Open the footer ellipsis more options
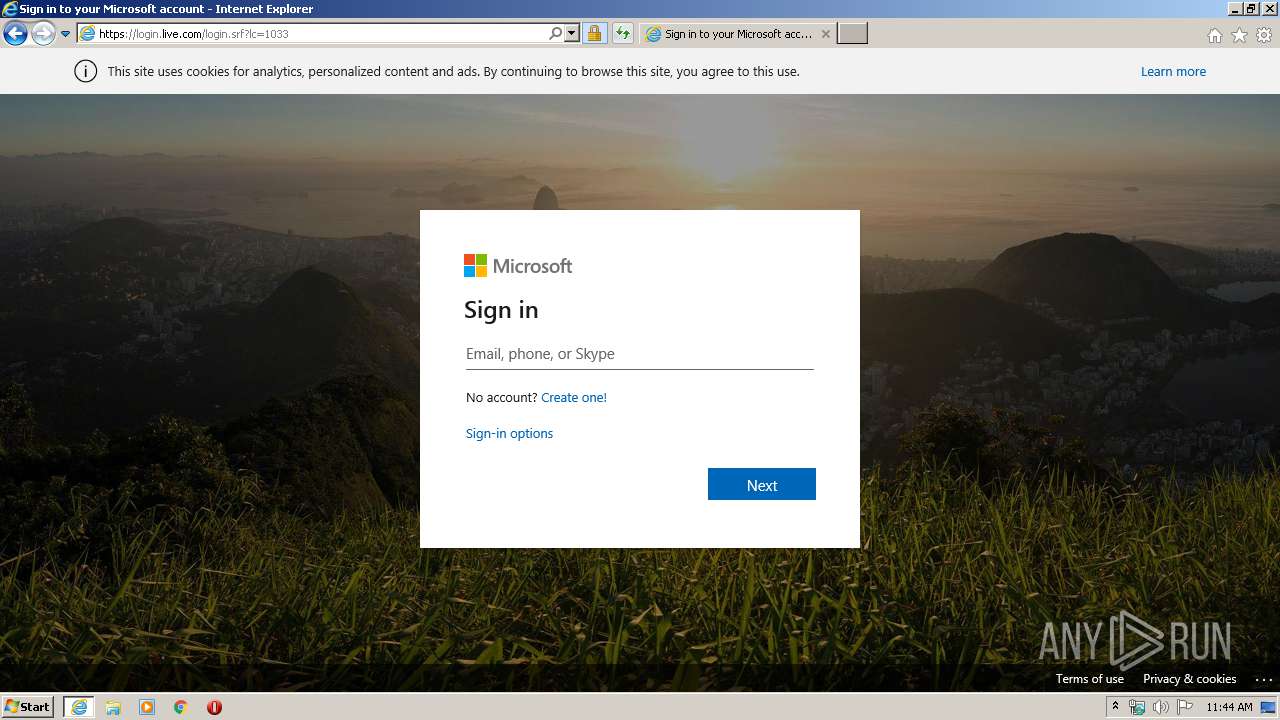 pyautogui.click(x=1262, y=679)
